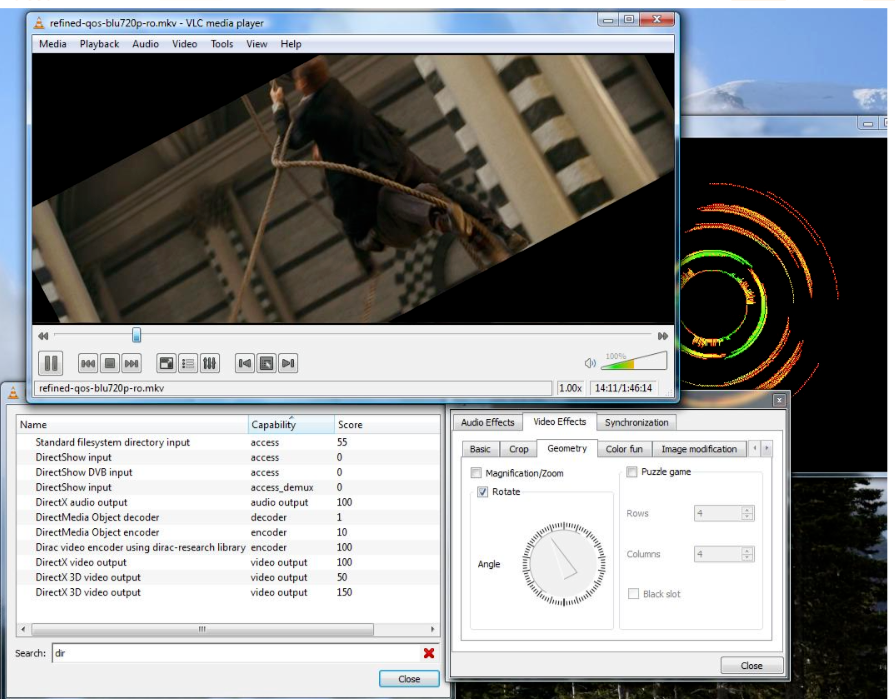Sort by Score column header
The width and height of the screenshot is (895, 699).
click(387, 425)
